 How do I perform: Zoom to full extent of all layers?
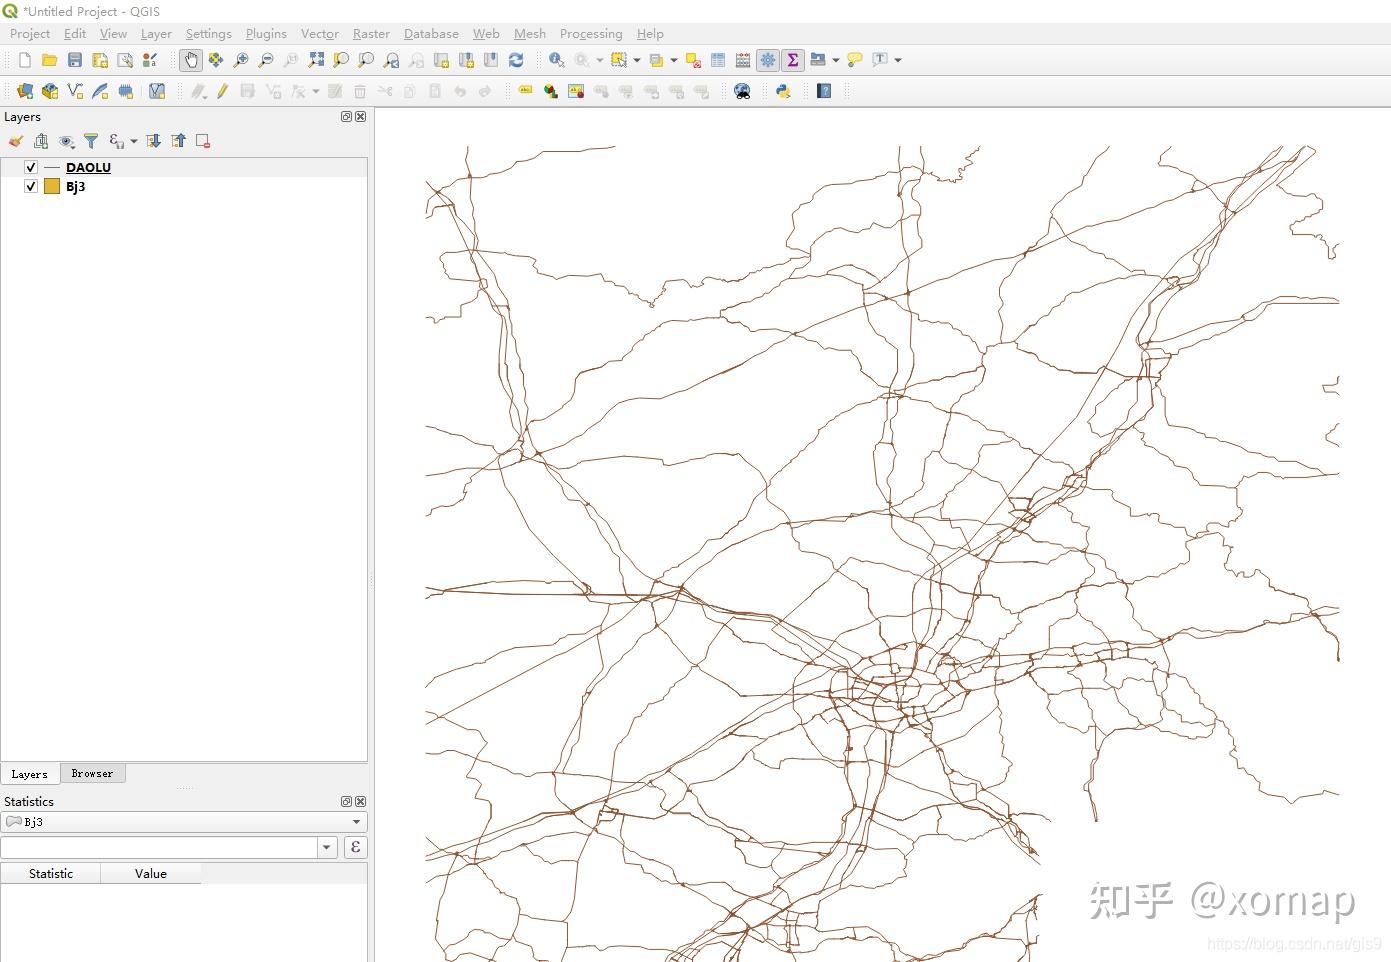pos(316,60)
